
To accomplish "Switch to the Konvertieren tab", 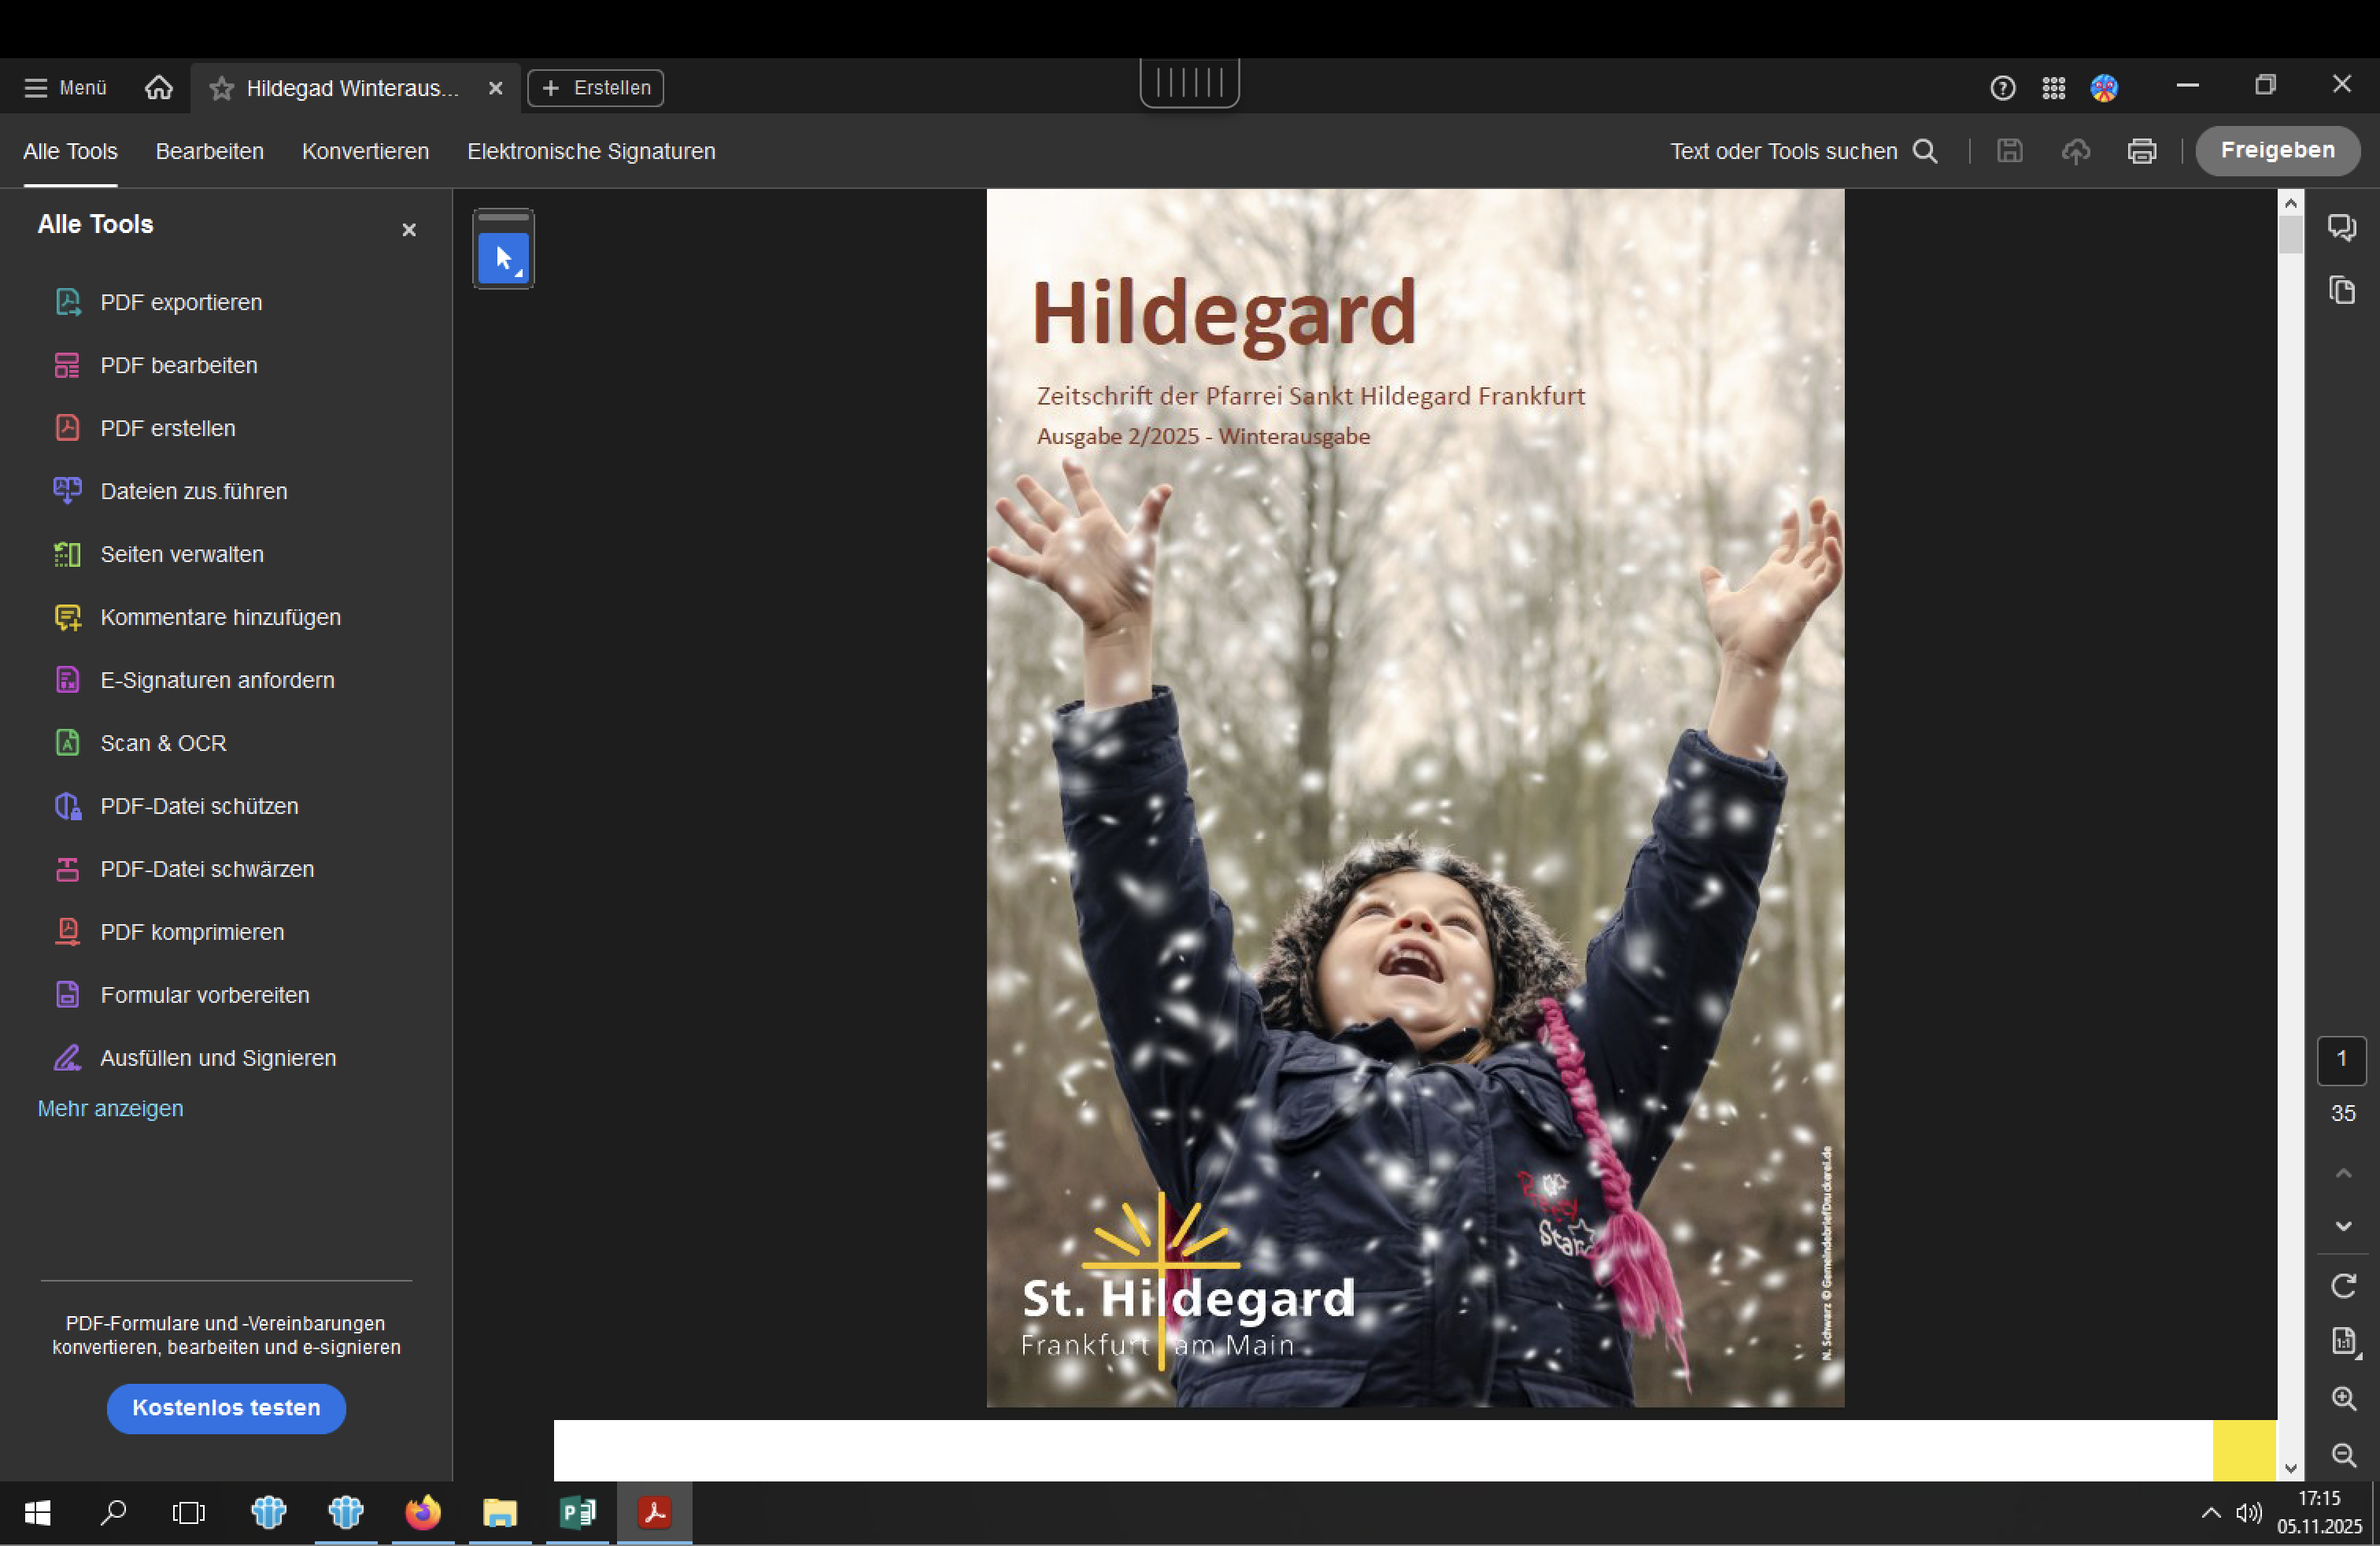I will click(x=365, y=151).
